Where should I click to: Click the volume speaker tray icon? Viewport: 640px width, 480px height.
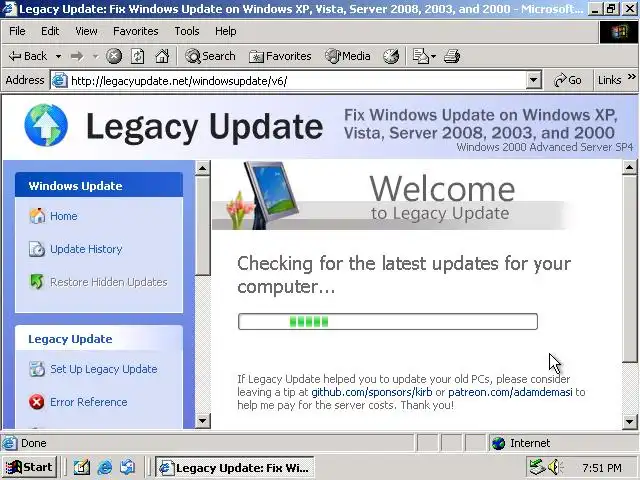click(x=555, y=467)
